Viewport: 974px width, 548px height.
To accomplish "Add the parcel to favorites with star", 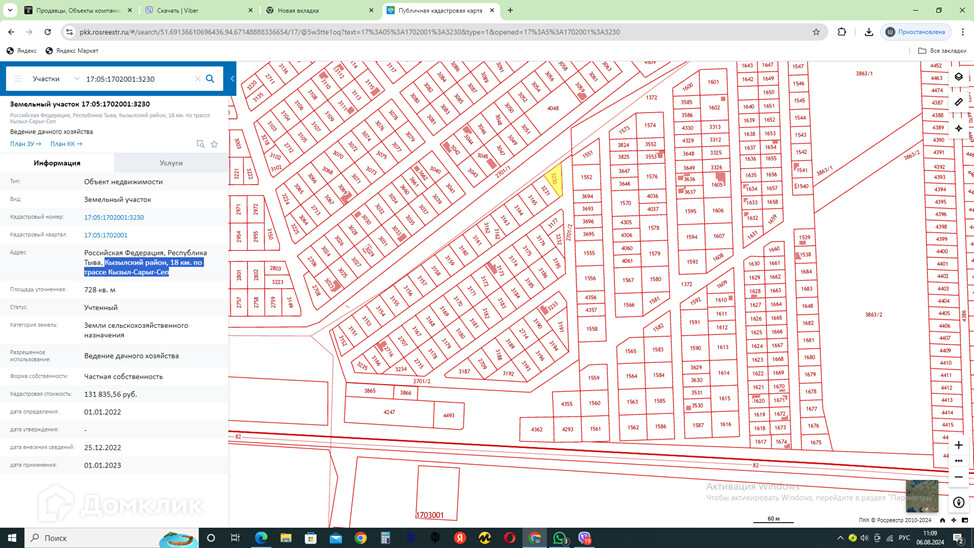I will coord(214,144).
